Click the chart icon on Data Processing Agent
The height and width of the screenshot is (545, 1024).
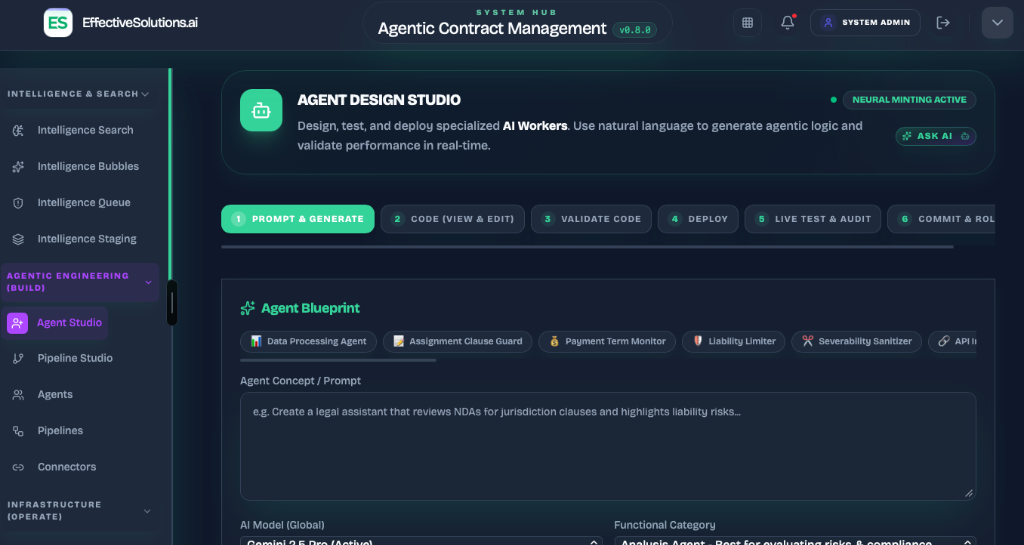(x=256, y=341)
